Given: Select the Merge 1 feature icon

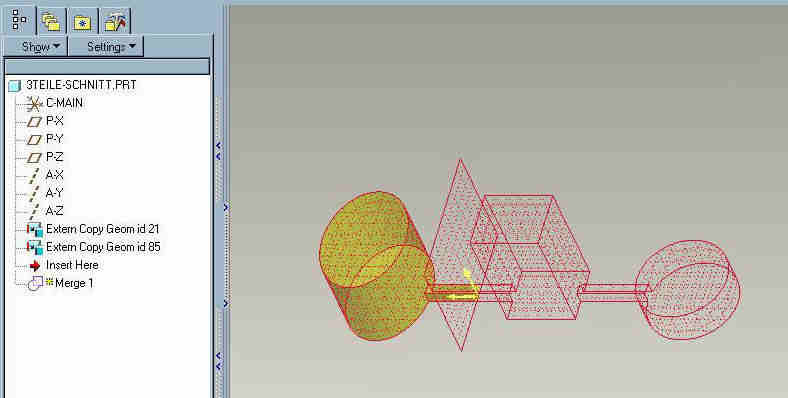Looking at the screenshot, I should point(35,283).
